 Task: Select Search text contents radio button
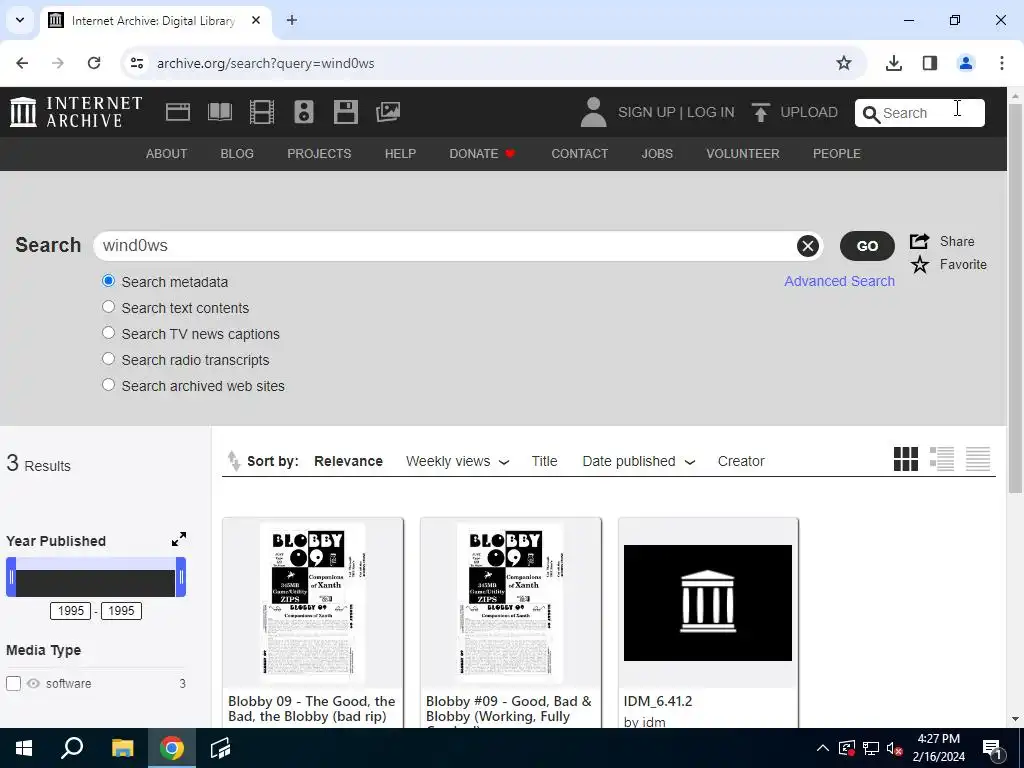(108, 307)
